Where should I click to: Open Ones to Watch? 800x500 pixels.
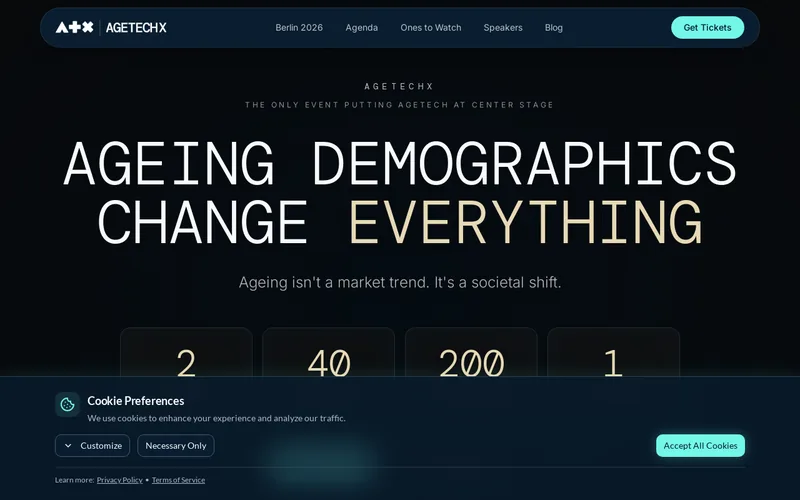click(x=431, y=28)
